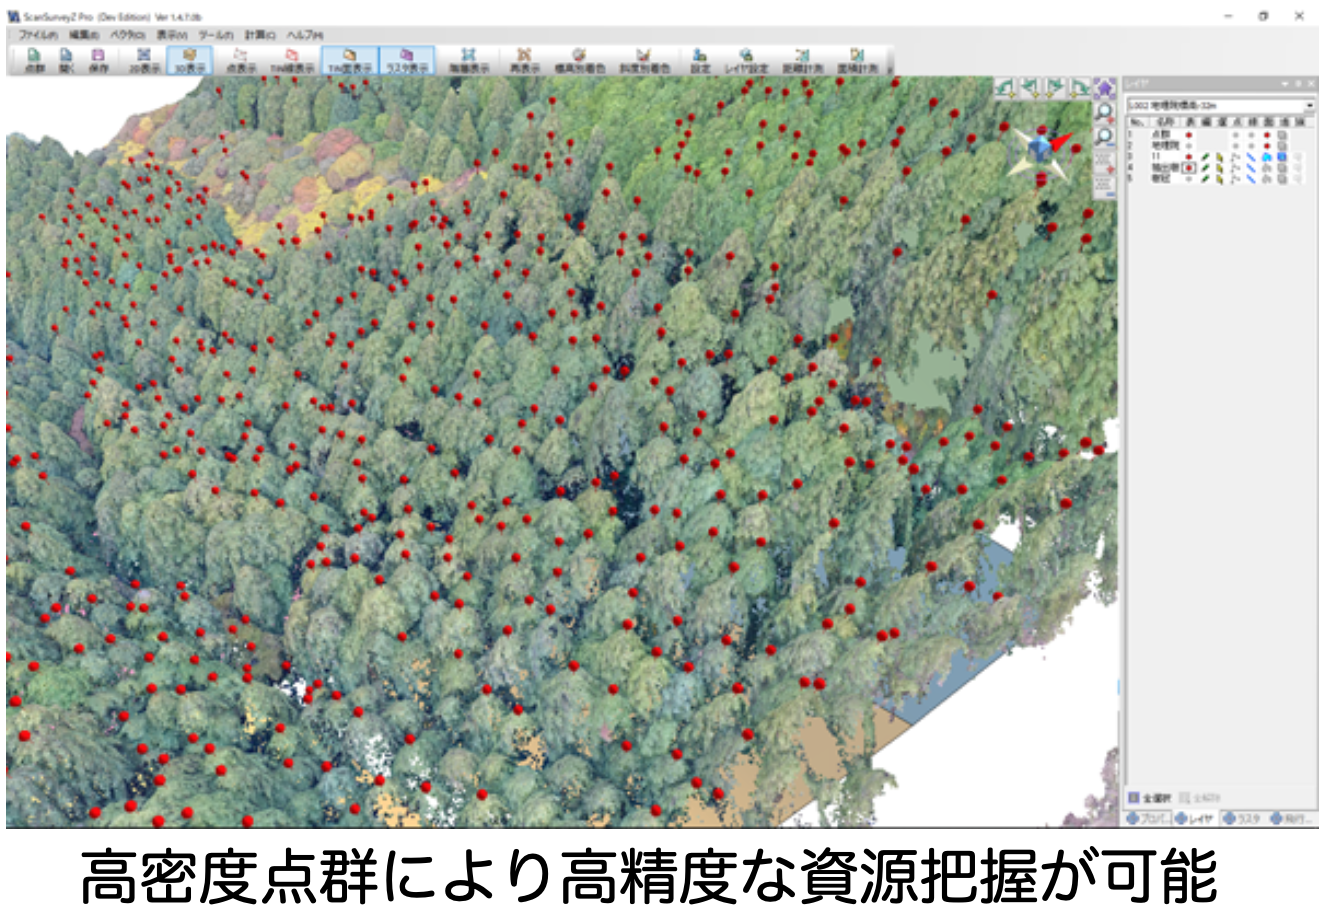Click the 再表示 redraw icon
Screen dimensions: 1326x912
pyautogui.click(x=525, y=60)
